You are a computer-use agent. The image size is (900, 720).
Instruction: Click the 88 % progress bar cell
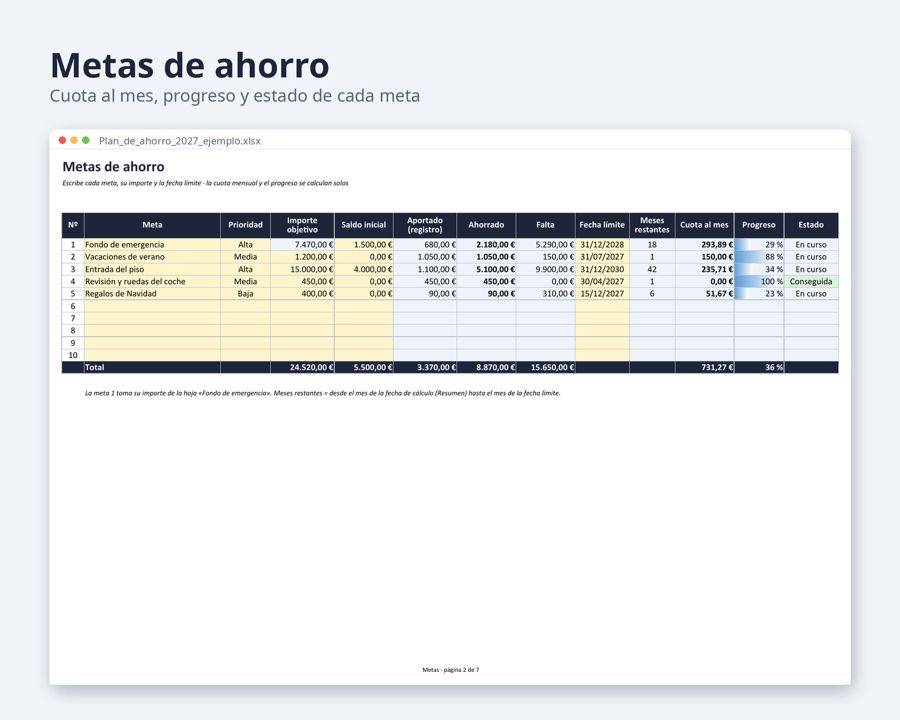point(759,257)
